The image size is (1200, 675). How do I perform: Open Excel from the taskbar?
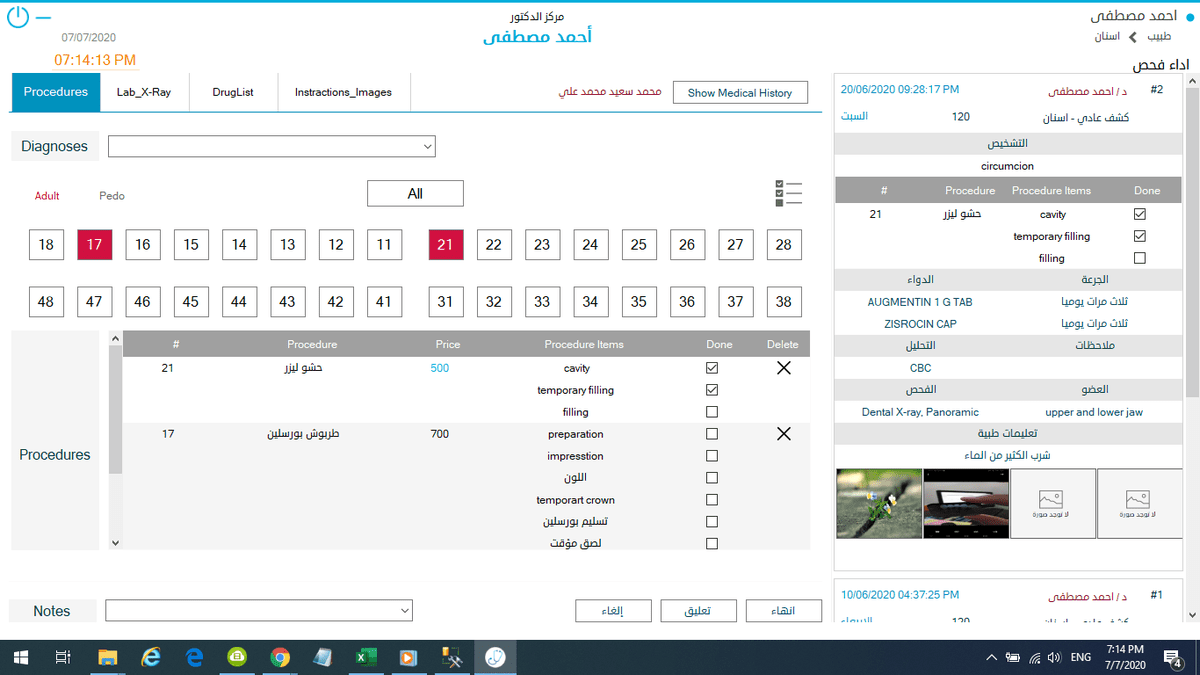click(x=364, y=657)
